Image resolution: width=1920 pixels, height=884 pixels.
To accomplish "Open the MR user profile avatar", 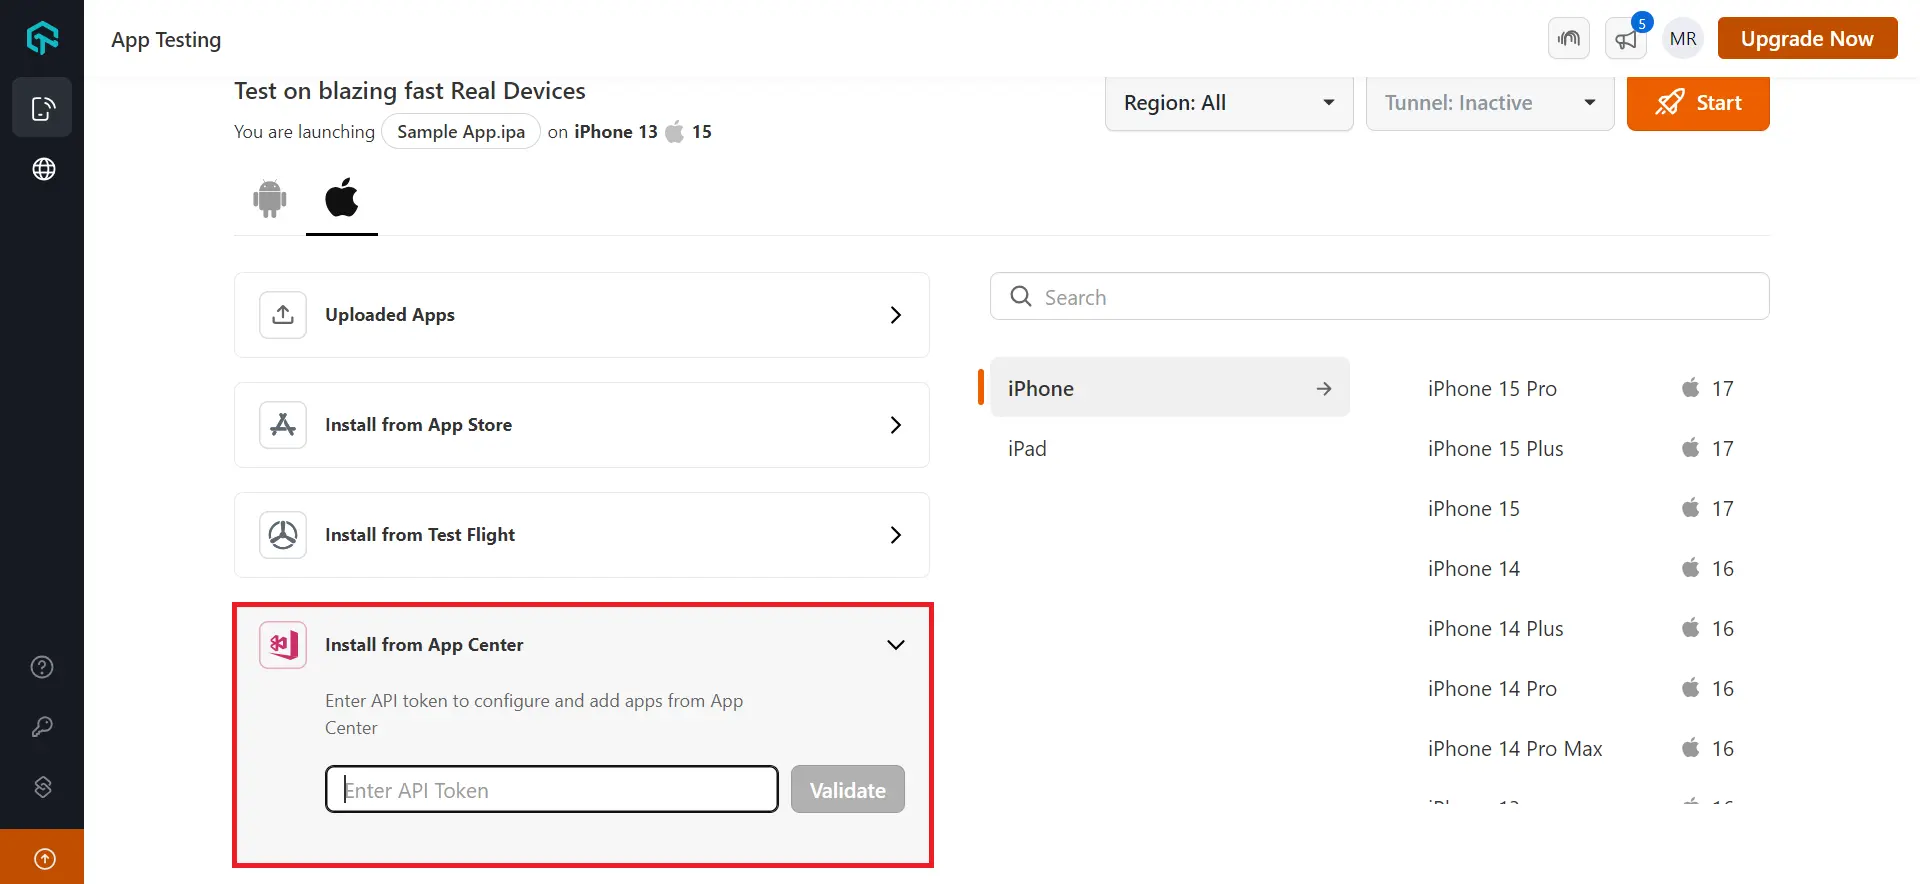I will click(x=1683, y=39).
